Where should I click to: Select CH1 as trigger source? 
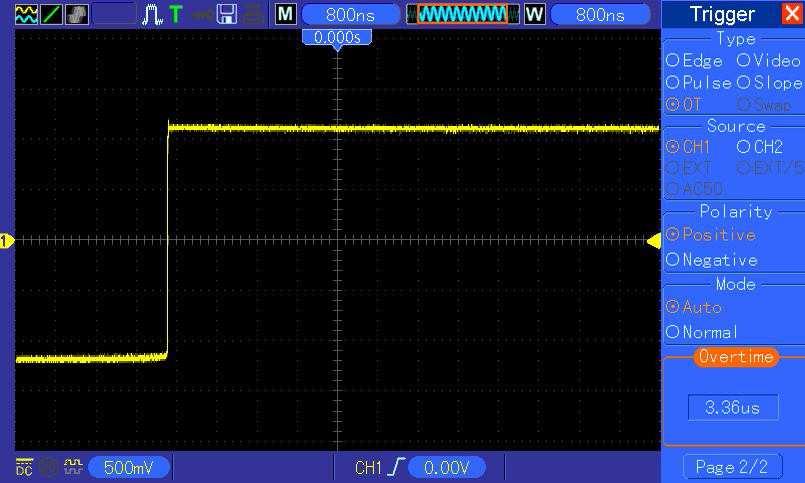[x=687, y=147]
